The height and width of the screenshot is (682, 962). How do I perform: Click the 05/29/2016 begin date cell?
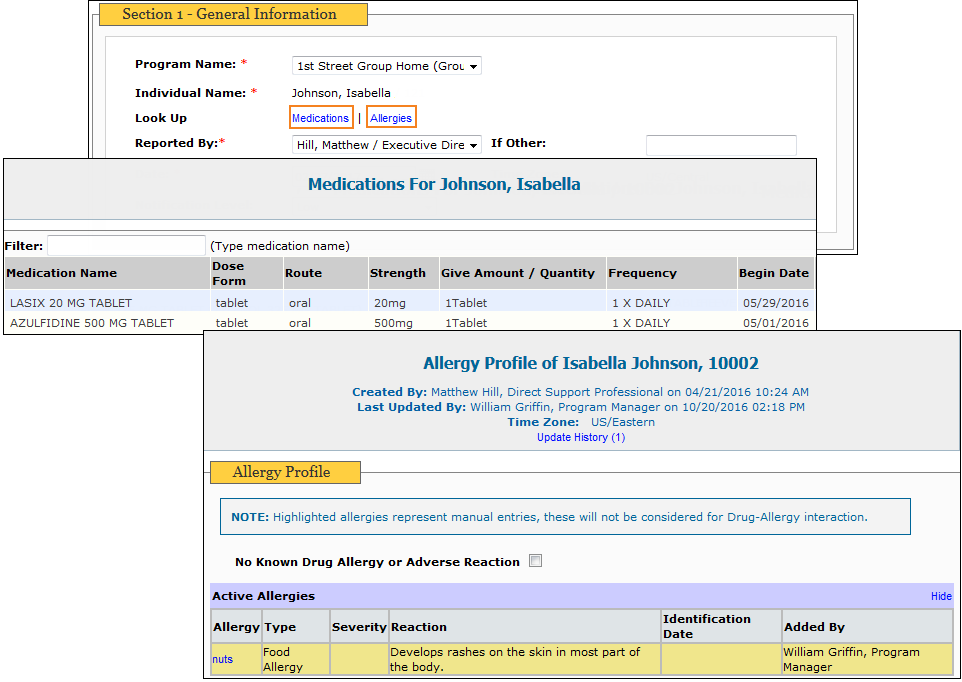pos(775,303)
